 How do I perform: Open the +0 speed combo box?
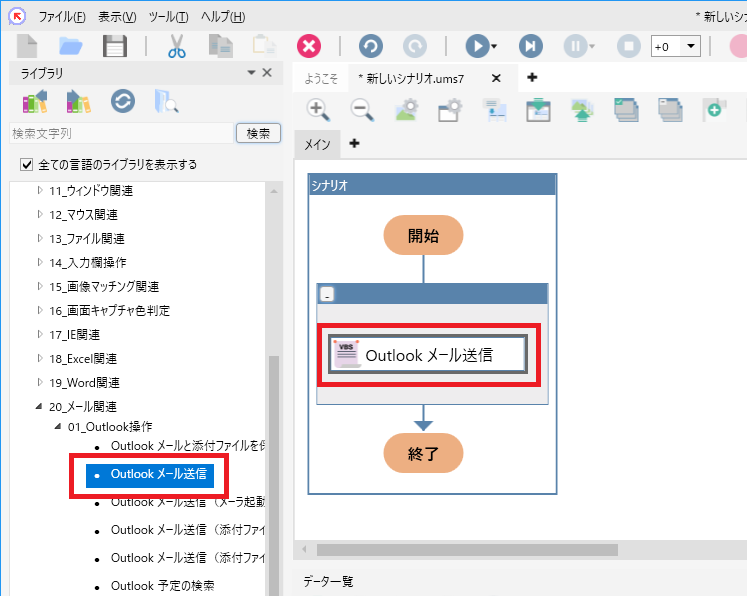[676, 46]
